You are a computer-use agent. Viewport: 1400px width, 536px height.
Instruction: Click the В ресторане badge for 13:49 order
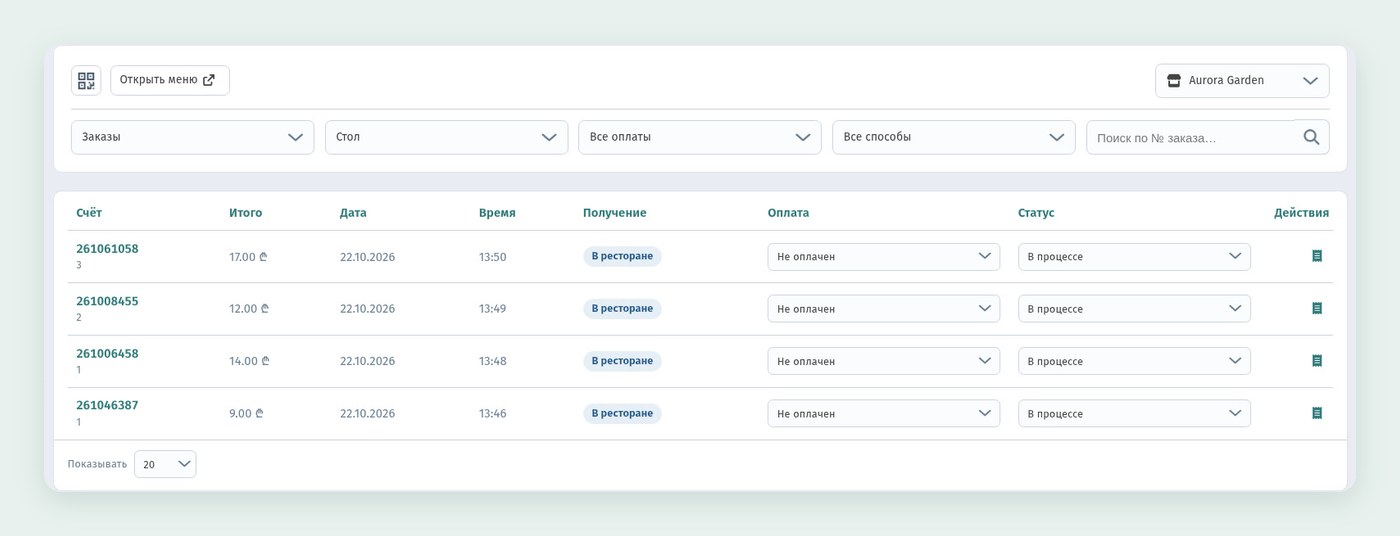622,308
